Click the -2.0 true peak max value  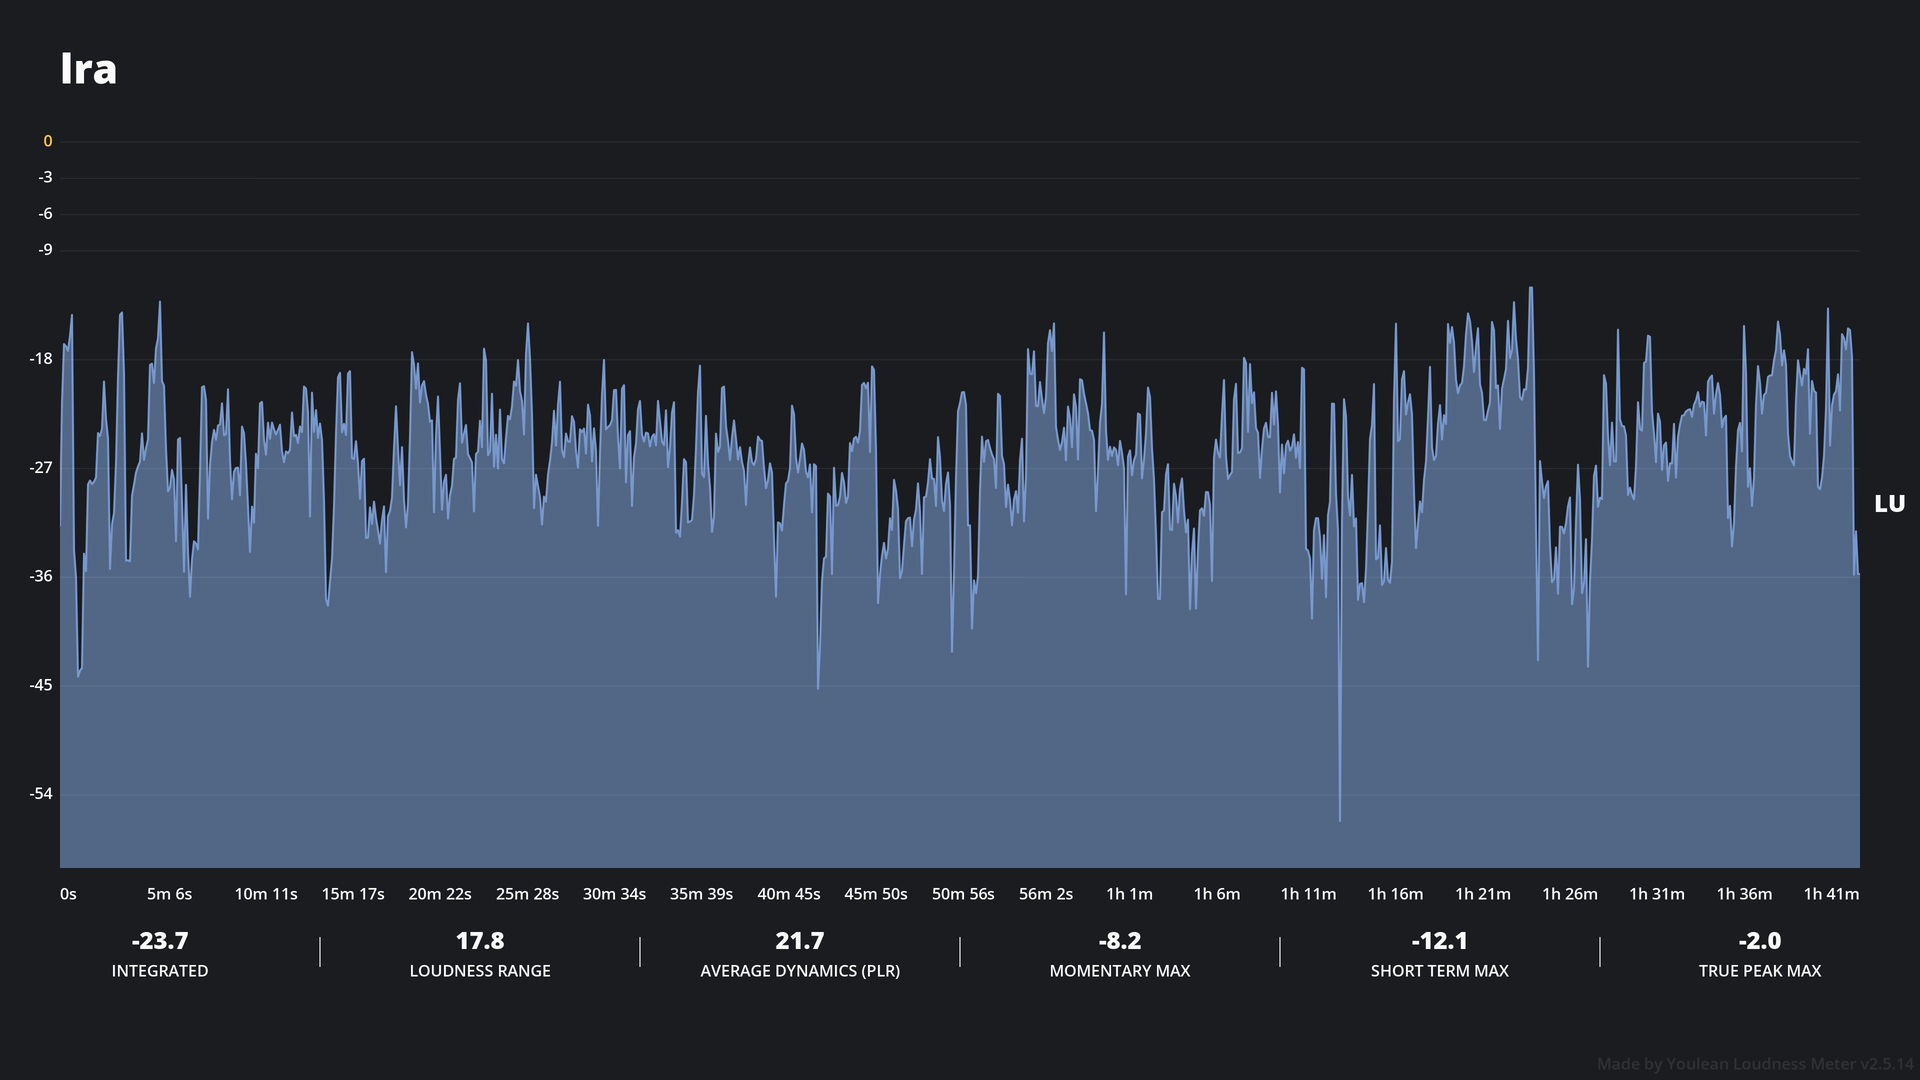(1760, 941)
